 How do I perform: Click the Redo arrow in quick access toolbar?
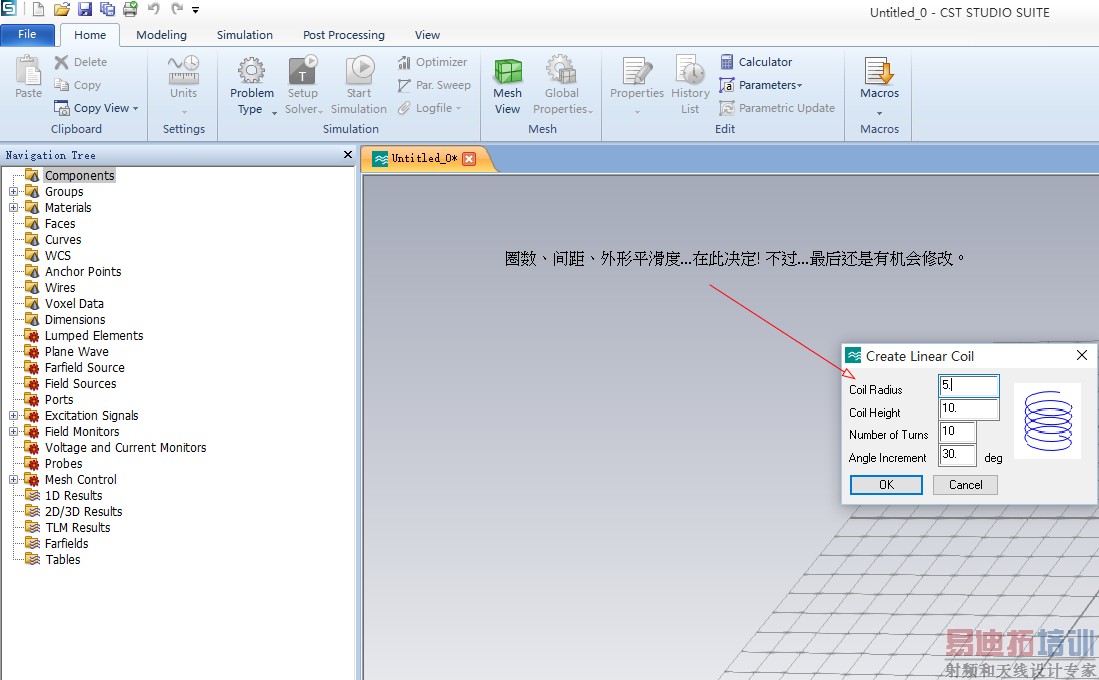tap(177, 9)
